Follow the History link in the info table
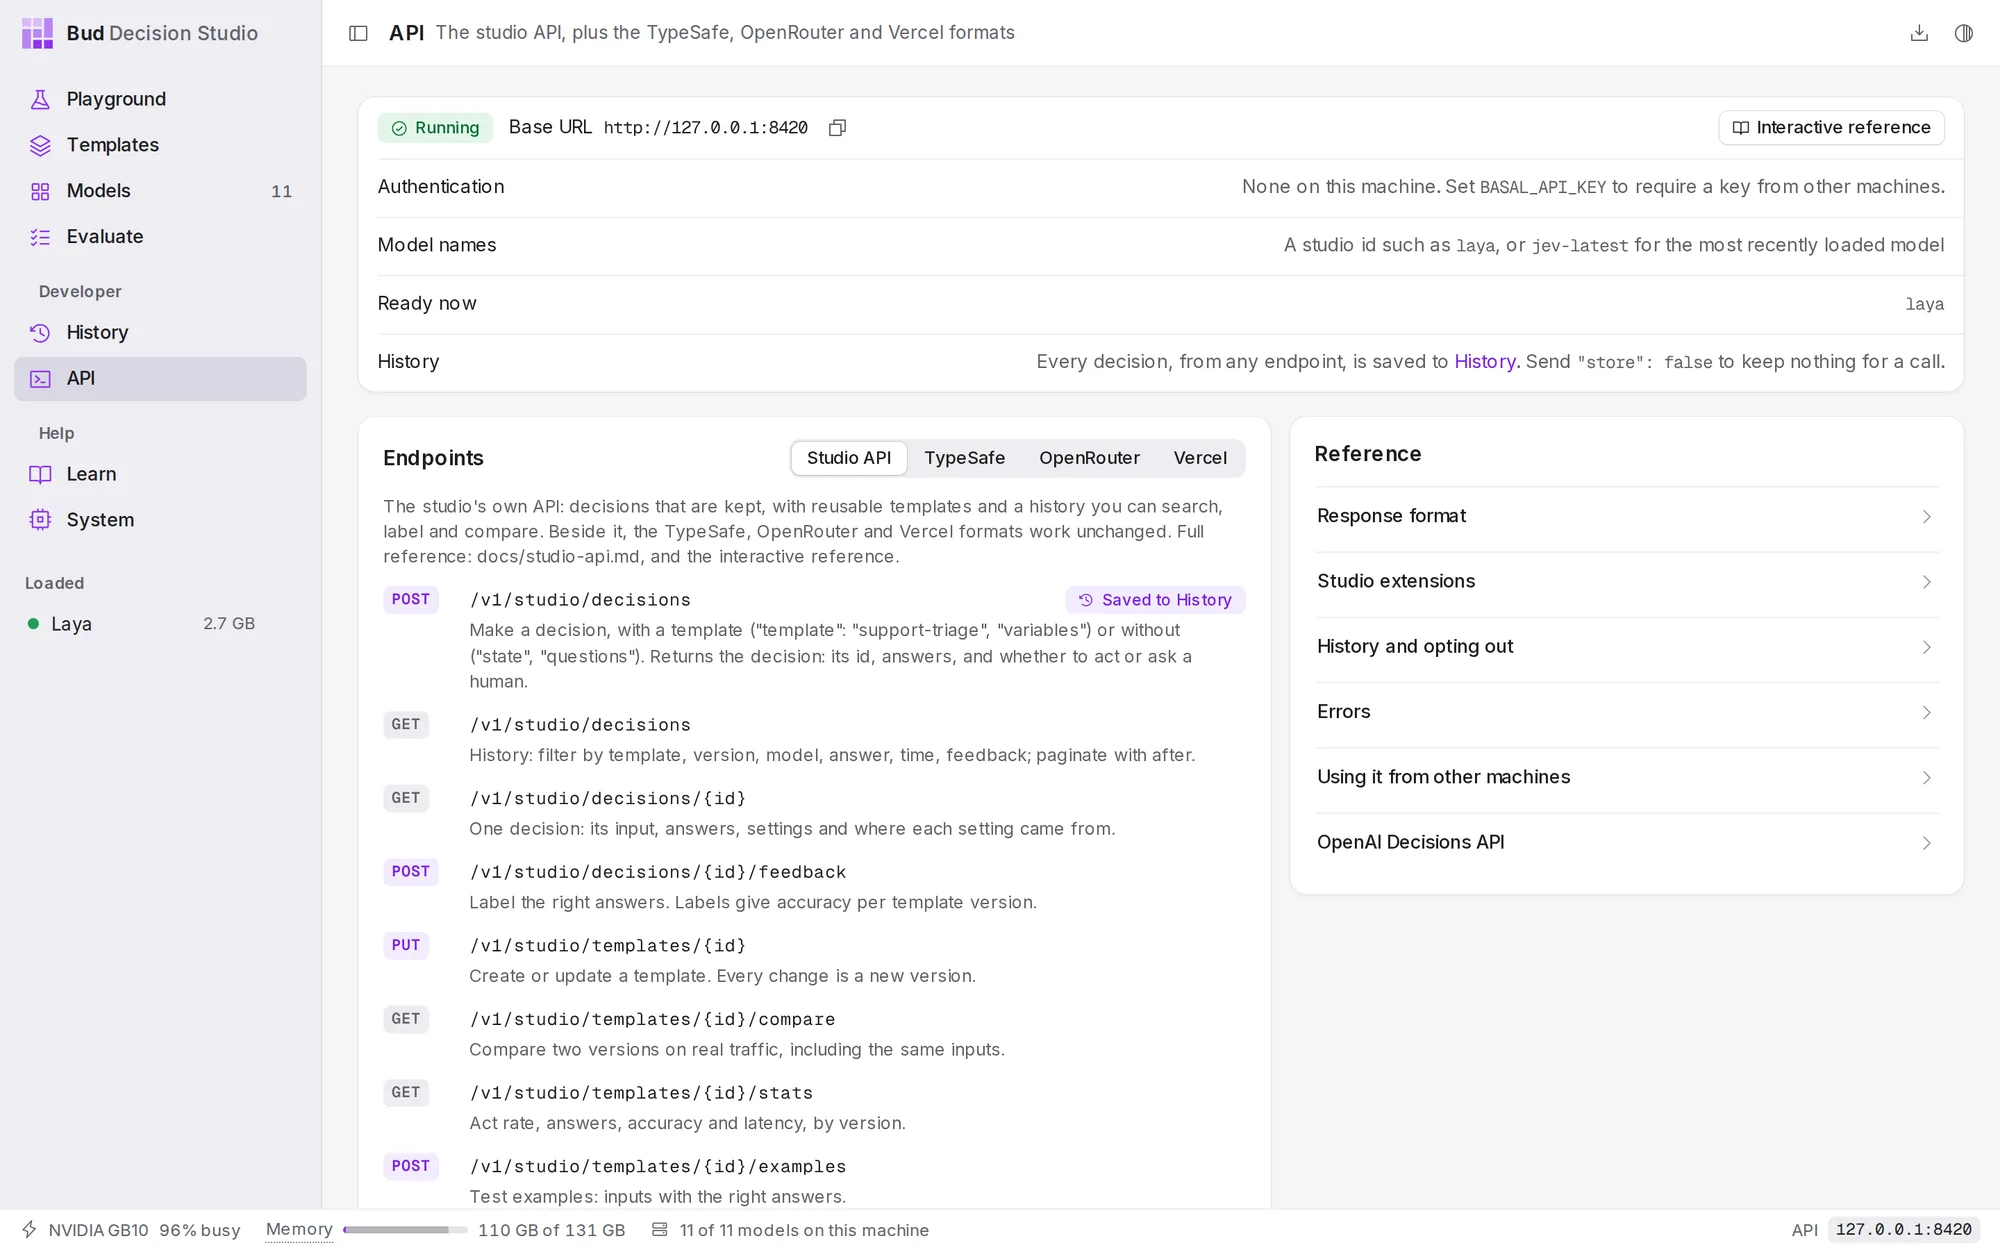Viewport: 2000px width, 1250px height. pyautogui.click(x=1484, y=362)
